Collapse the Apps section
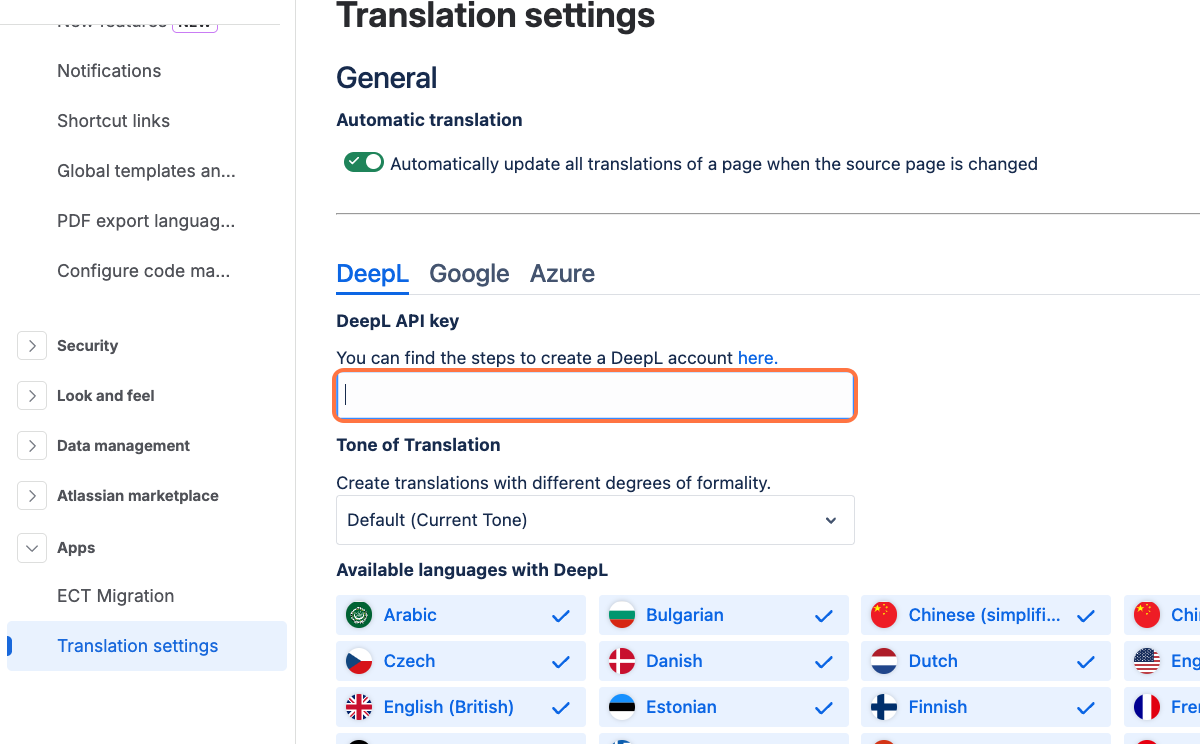Viewport: 1200px width, 744px height. (x=32, y=548)
